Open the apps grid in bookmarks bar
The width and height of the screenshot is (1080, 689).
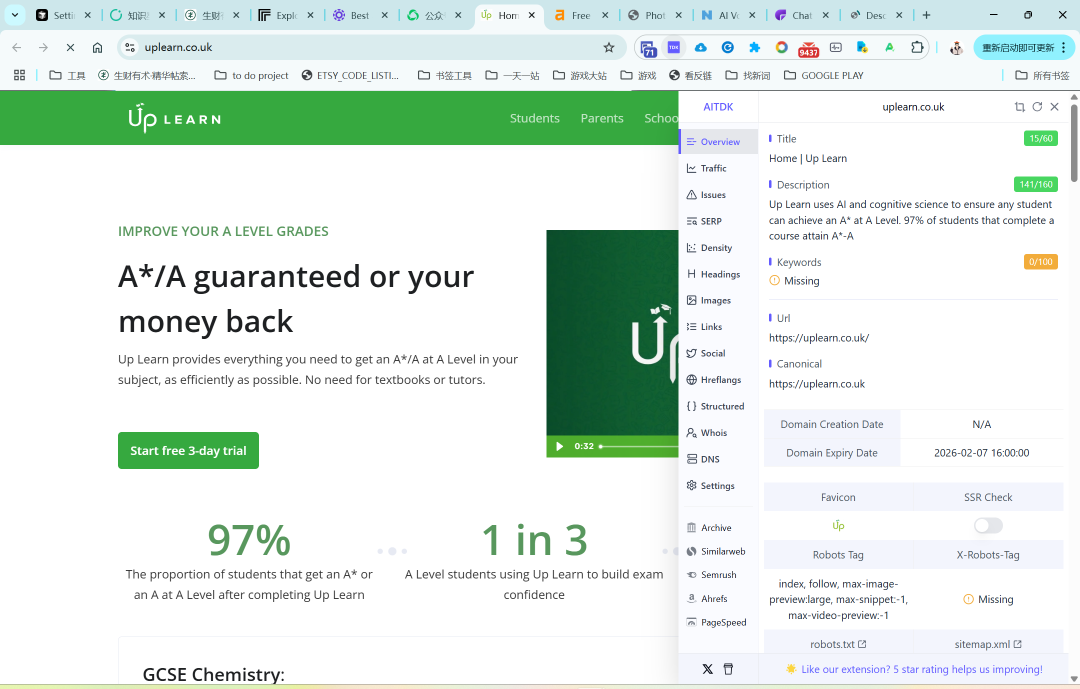[x=19, y=76]
